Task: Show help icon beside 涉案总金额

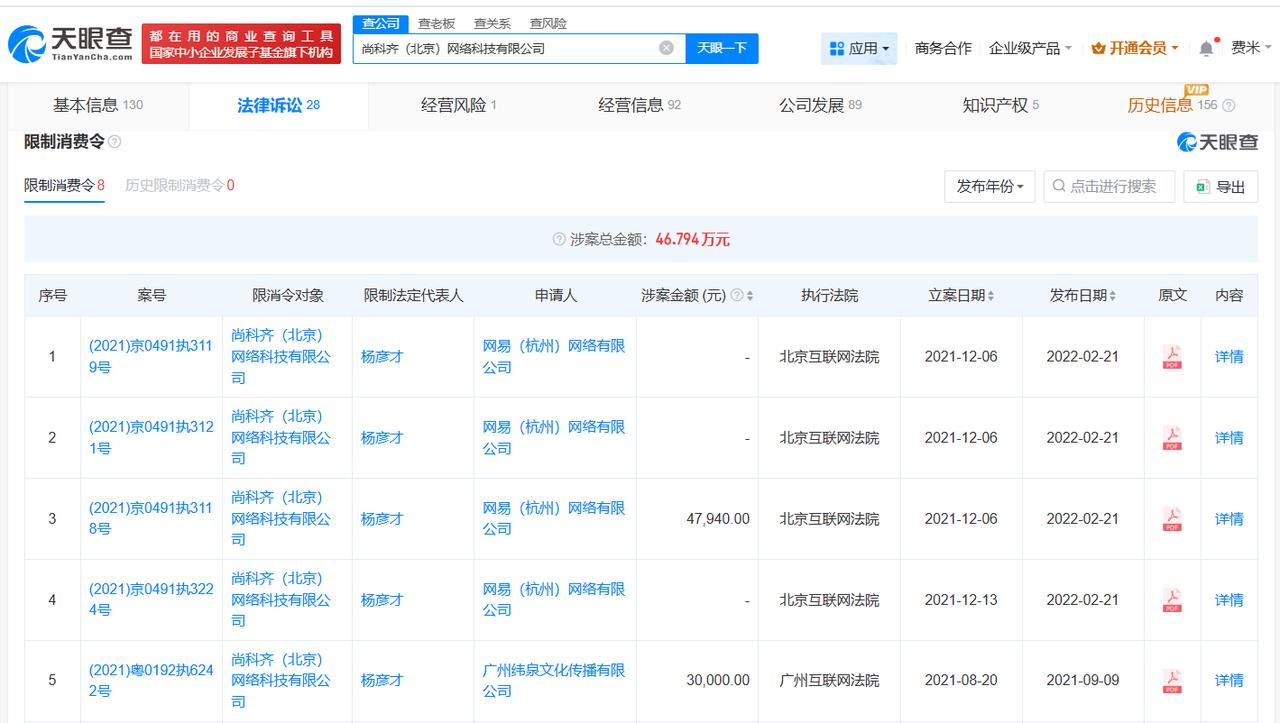Action: tap(559, 240)
